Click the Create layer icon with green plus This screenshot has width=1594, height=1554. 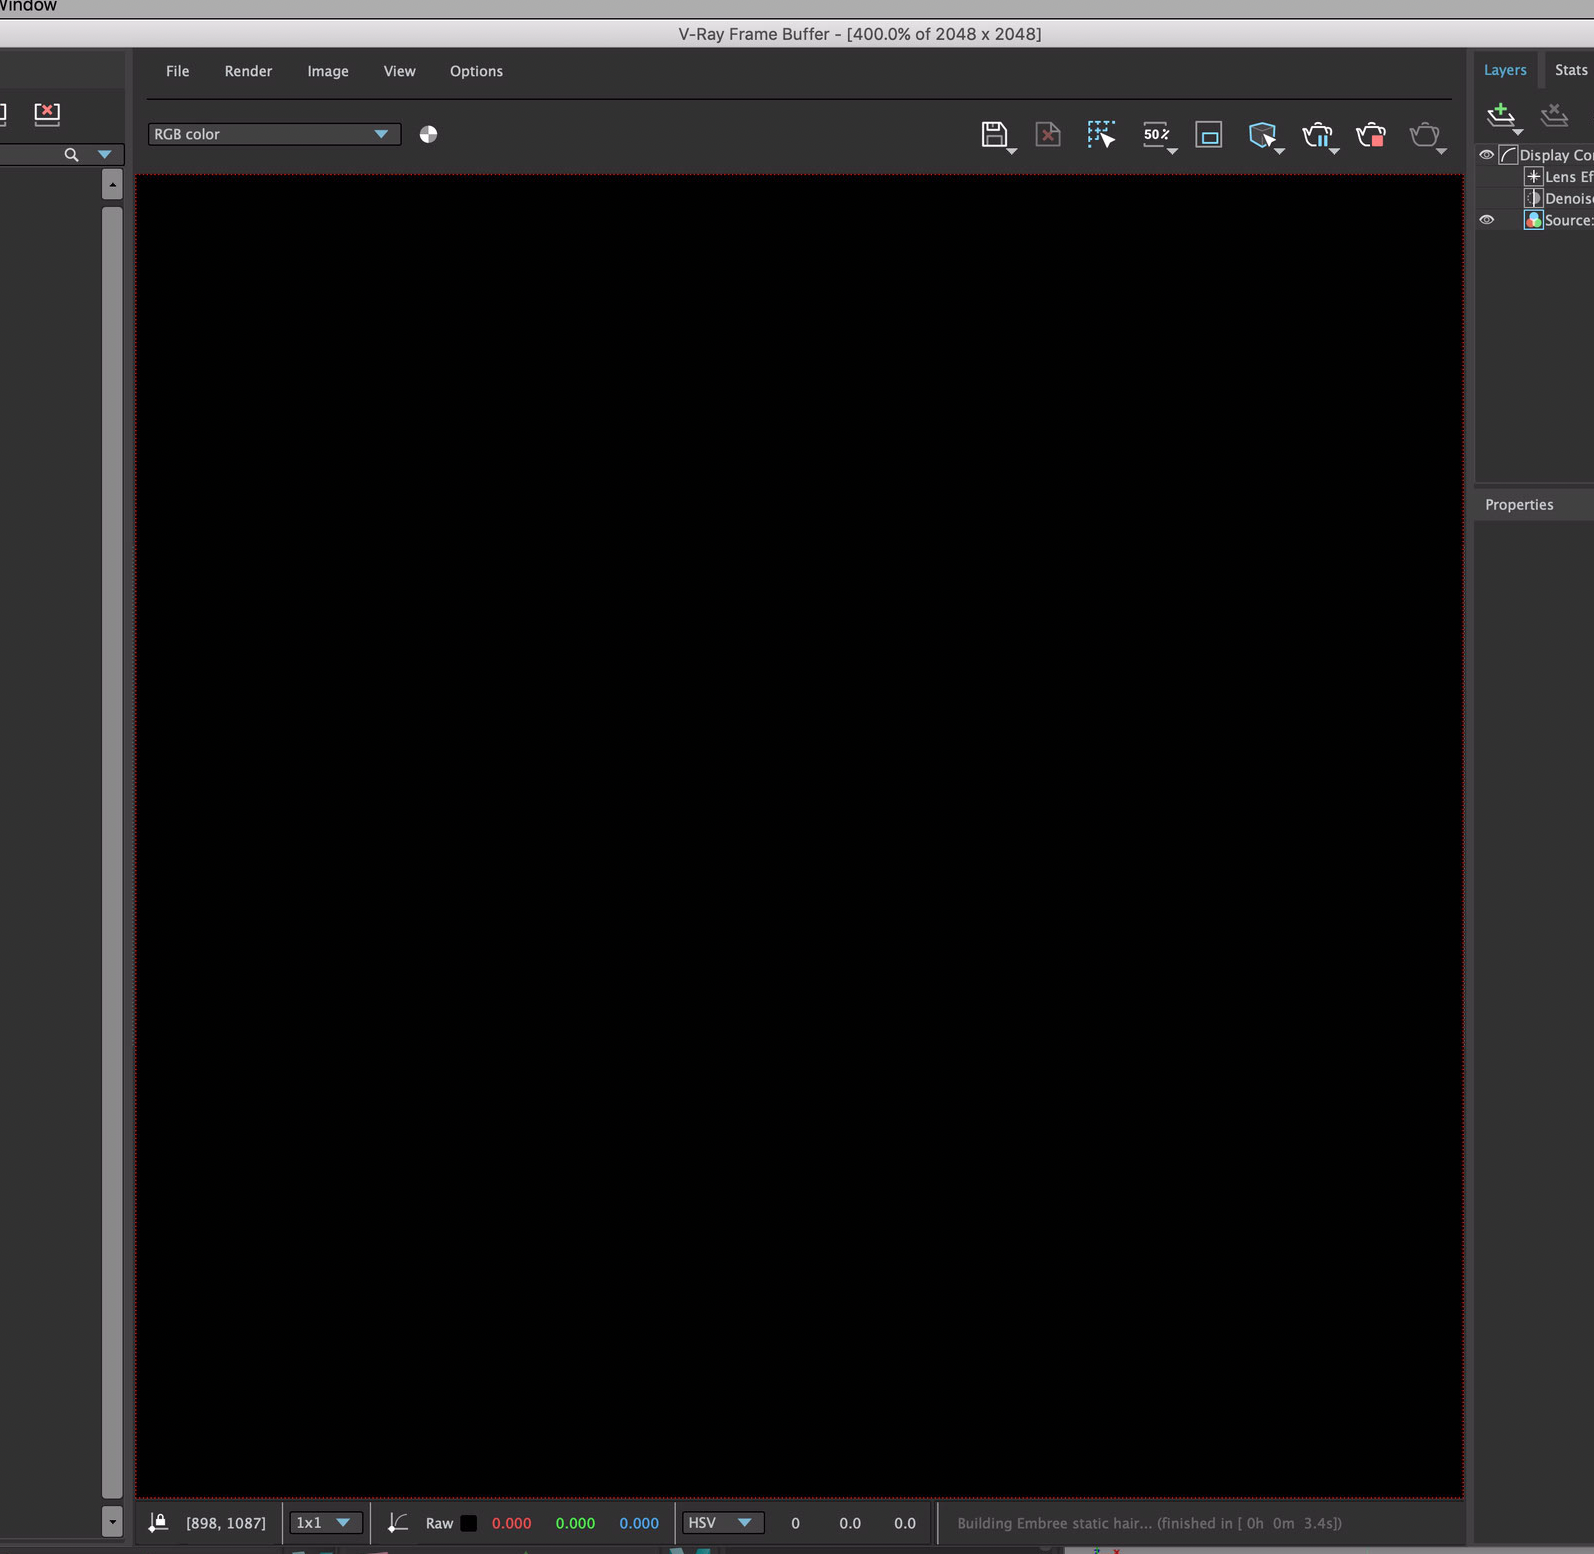pyautogui.click(x=1500, y=115)
